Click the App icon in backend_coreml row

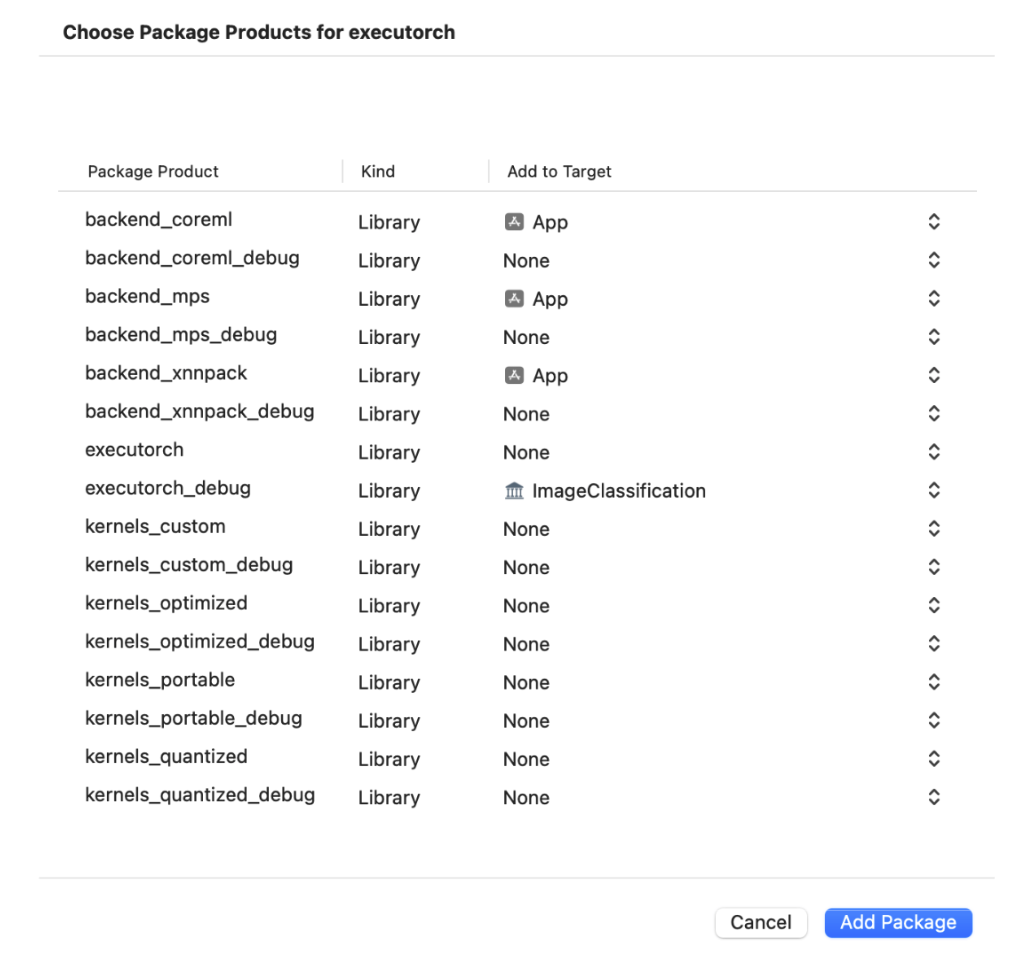point(514,222)
